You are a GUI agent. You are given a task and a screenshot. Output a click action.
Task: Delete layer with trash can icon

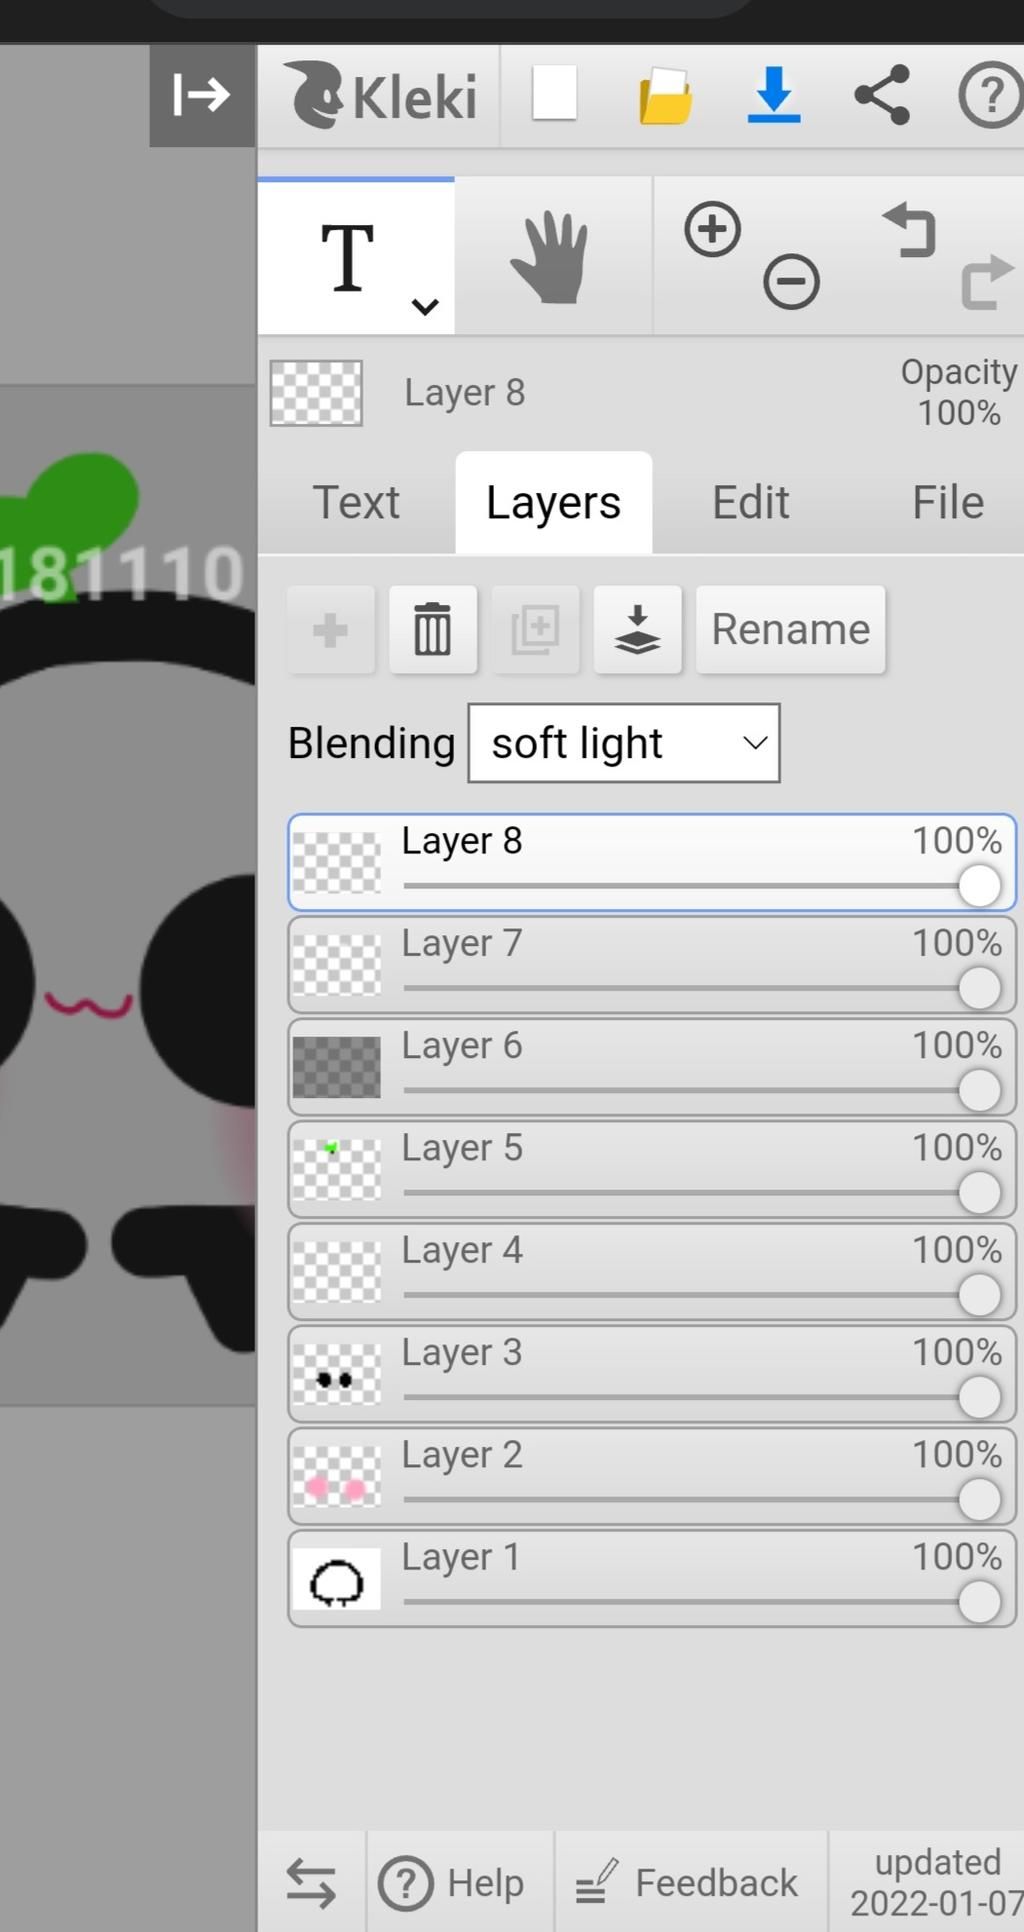[432, 630]
